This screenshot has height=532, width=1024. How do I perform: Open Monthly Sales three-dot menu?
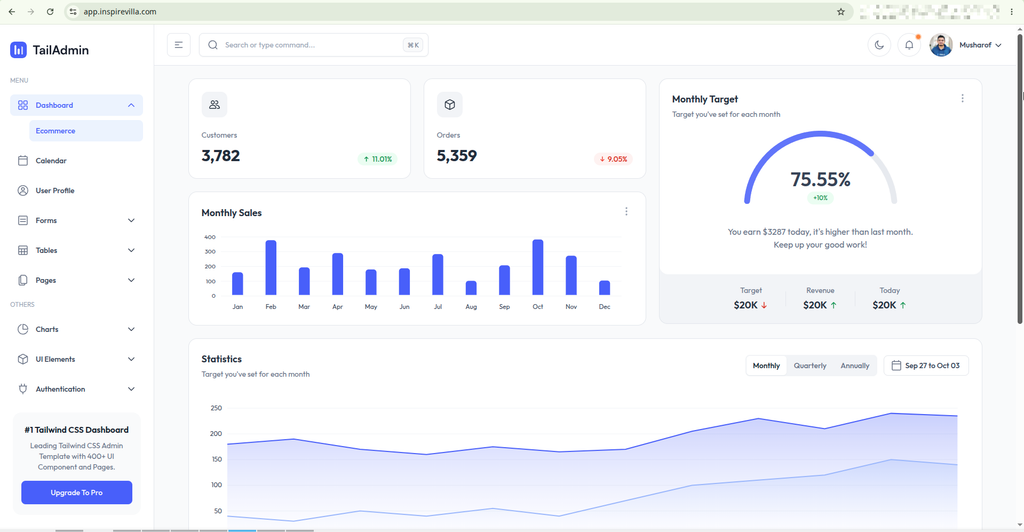click(x=626, y=211)
